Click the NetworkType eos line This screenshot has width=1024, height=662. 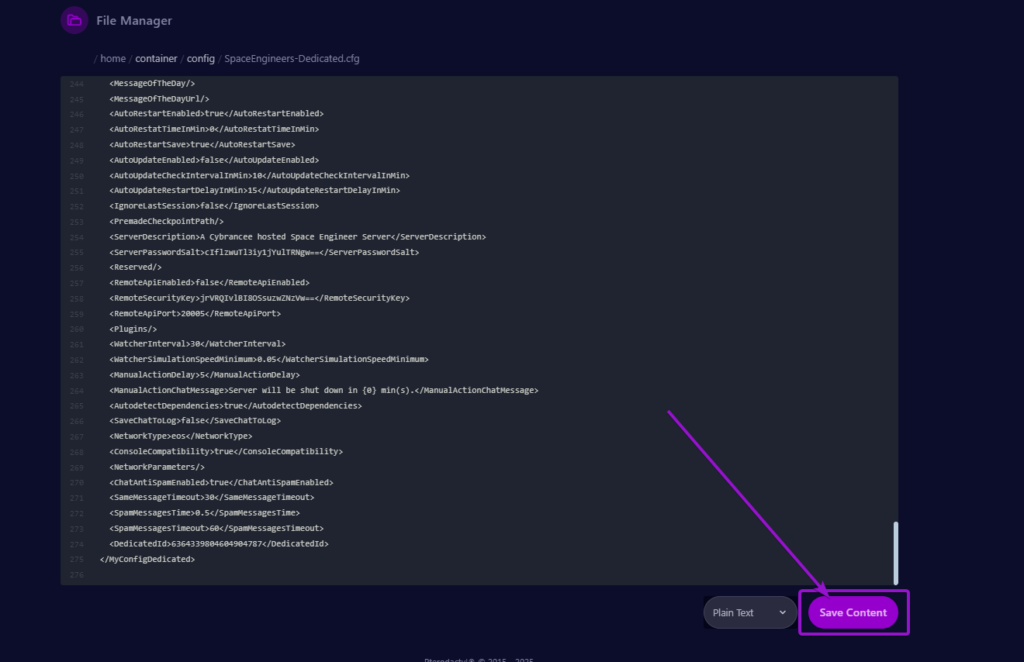pos(181,436)
